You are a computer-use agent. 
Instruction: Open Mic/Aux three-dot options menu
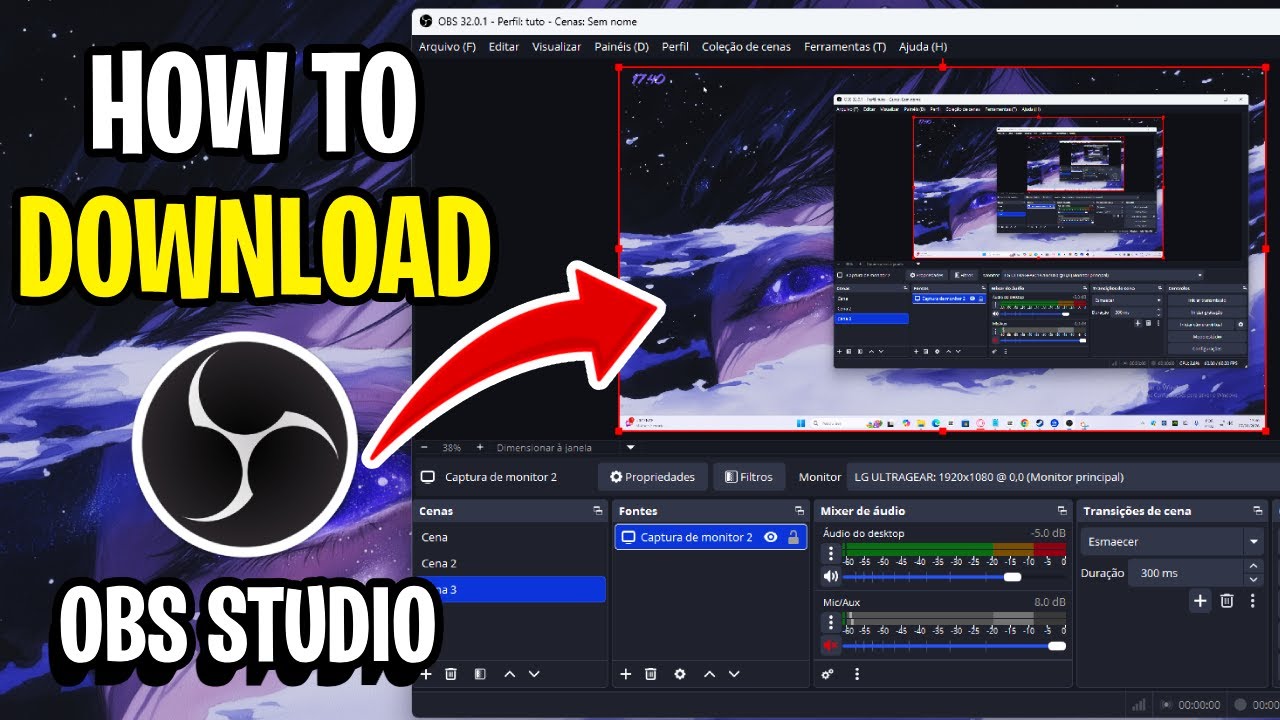(830, 622)
